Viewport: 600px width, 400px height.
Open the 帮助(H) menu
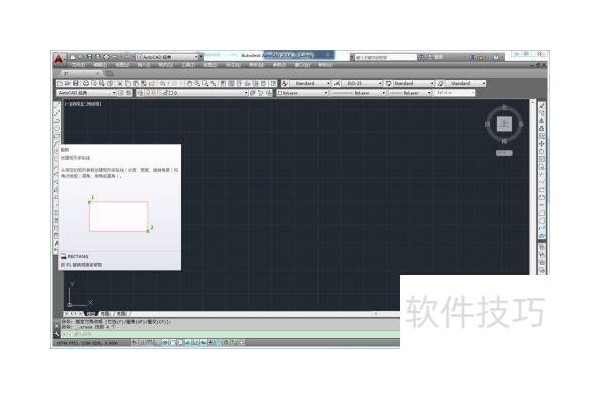[x=325, y=65]
